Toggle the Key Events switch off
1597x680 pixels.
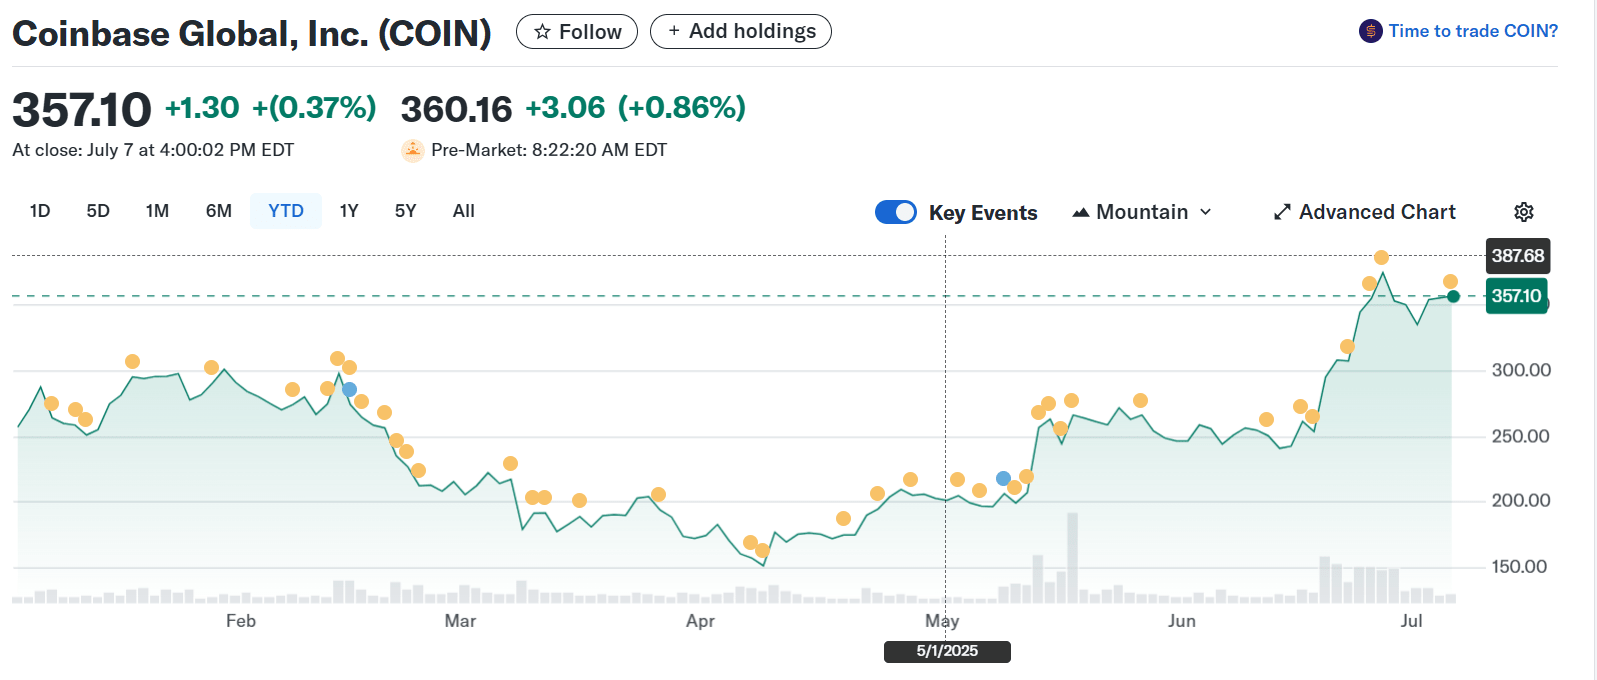tap(896, 212)
